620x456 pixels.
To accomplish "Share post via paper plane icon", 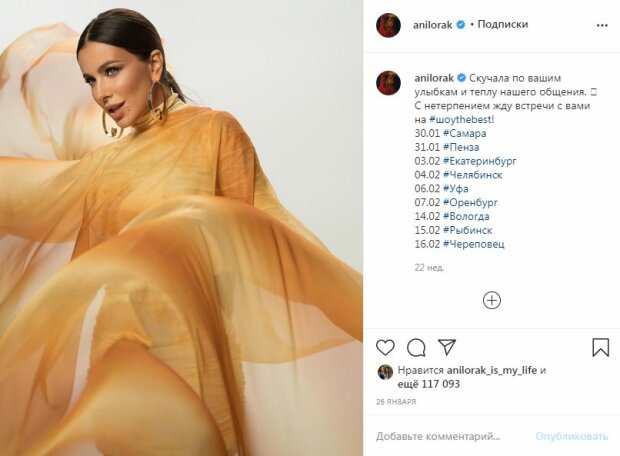I will pos(447,347).
